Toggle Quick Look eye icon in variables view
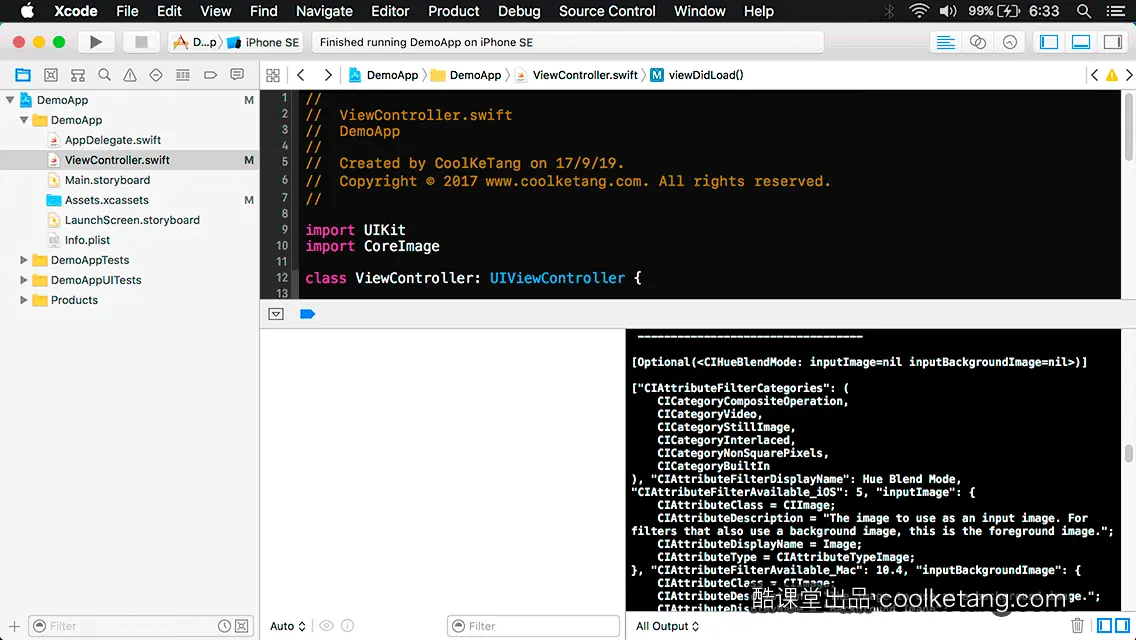The height and width of the screenshot is (640, 1136). coord(327,626)
